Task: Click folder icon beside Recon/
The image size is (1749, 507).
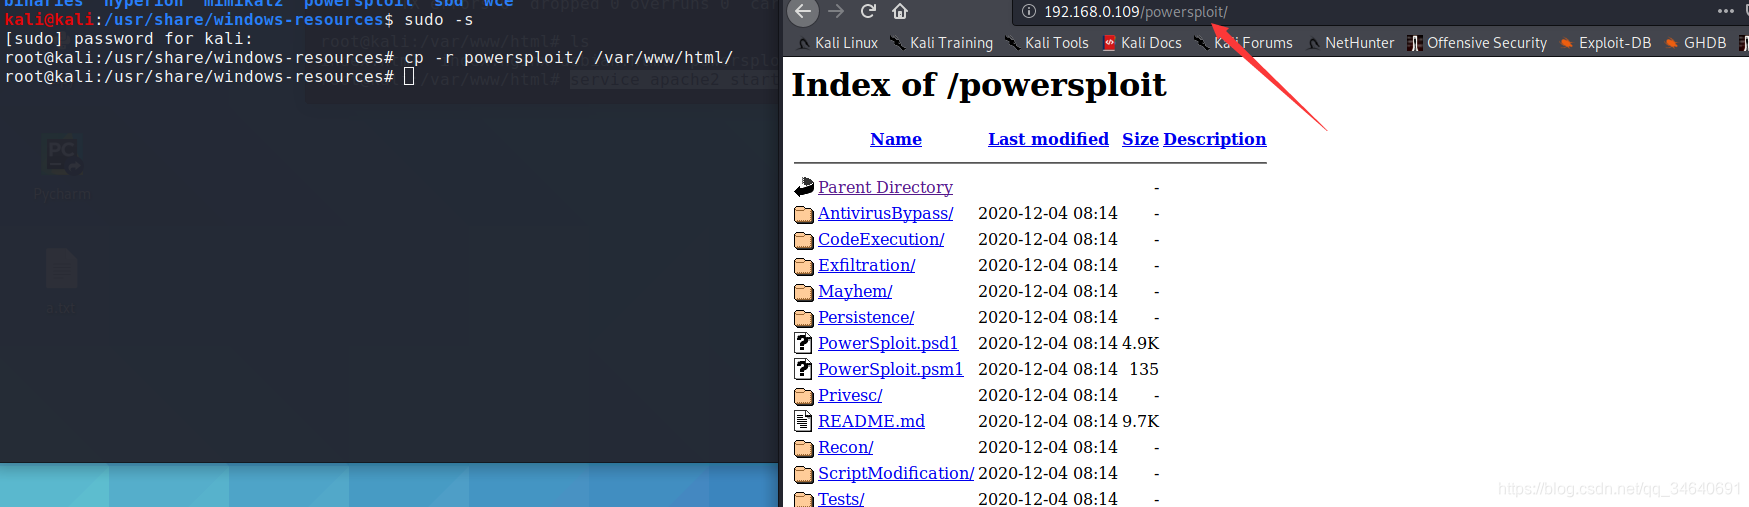Action: [x=804, y=448]
